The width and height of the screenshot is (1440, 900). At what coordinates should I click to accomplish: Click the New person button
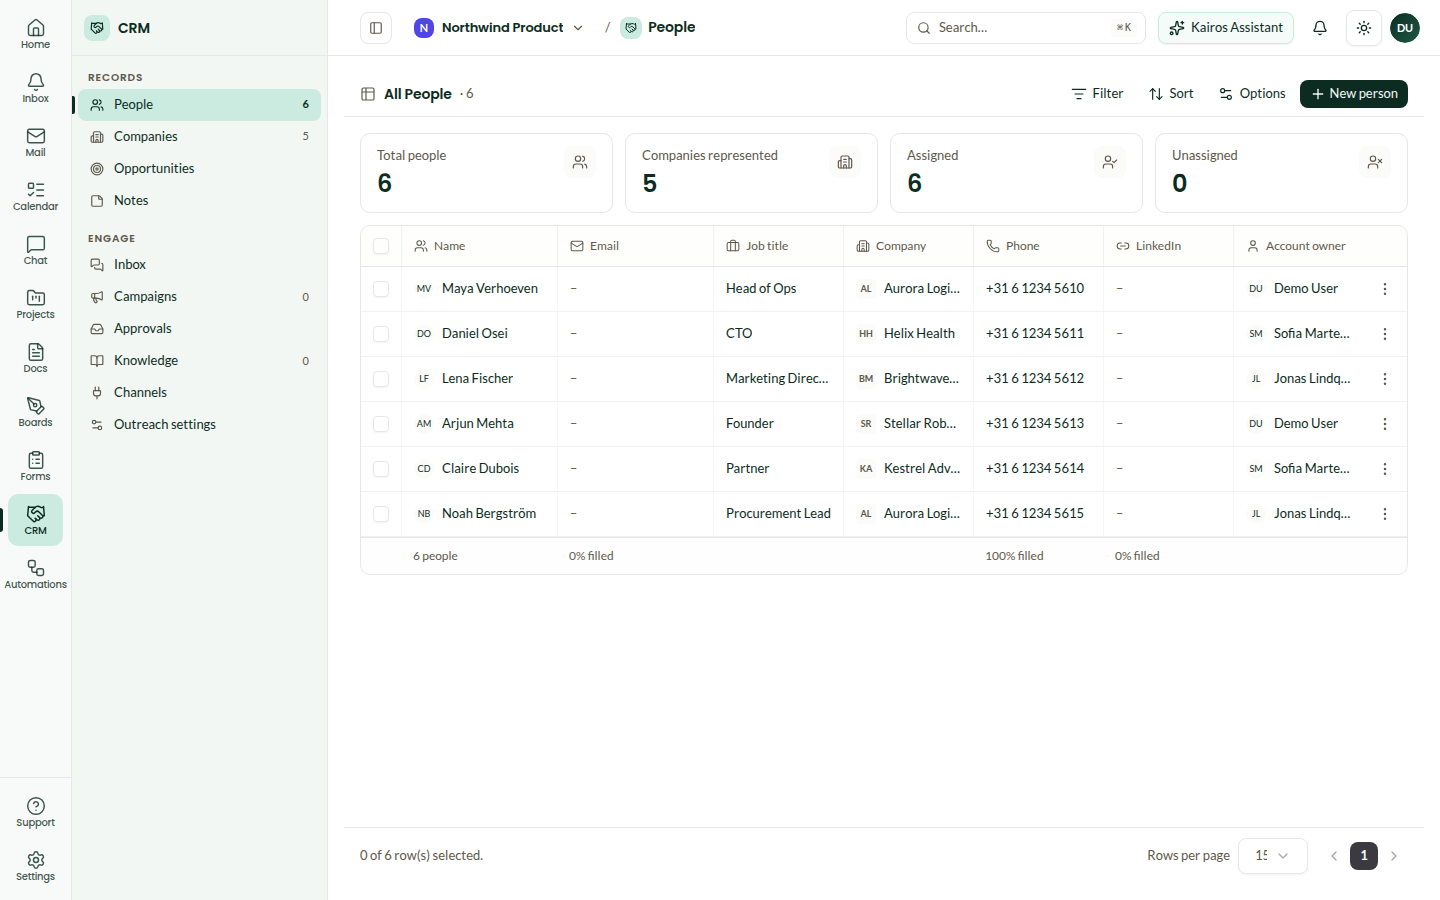pos(1354,94)
